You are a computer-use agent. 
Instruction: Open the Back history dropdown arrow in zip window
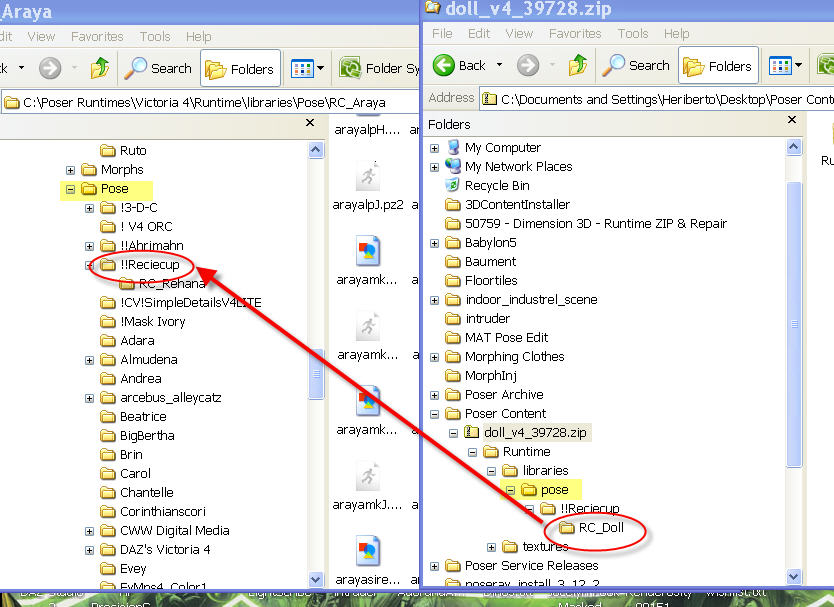pos(499,65)
